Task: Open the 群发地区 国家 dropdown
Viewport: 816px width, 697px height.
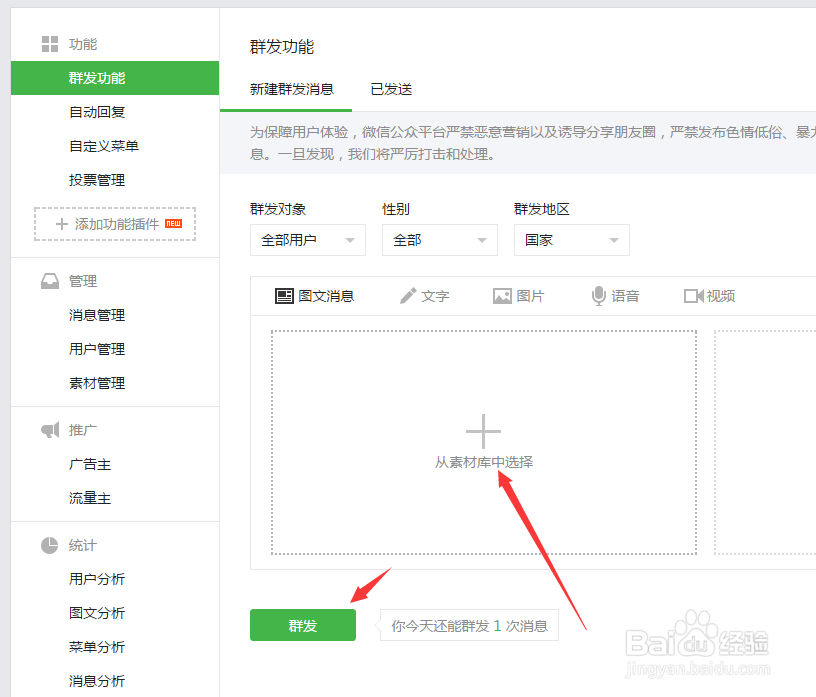Action: [x=571, y=240]
